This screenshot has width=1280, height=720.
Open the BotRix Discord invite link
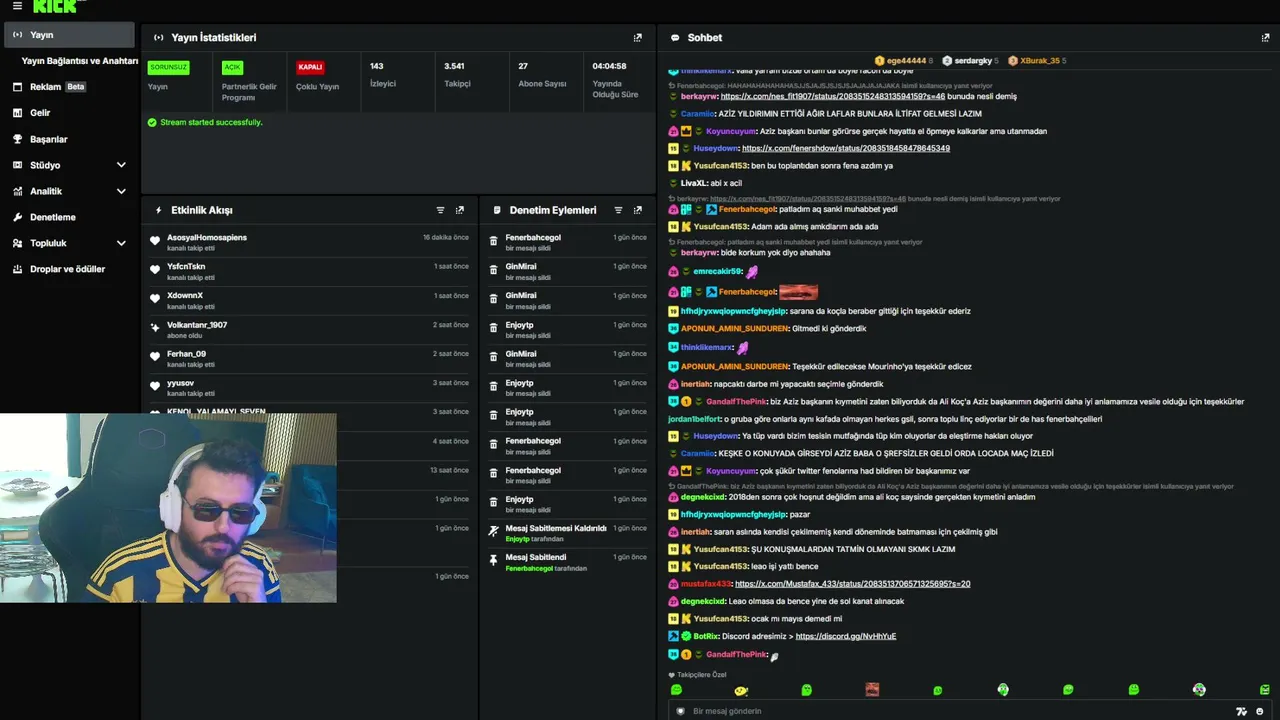[846, 636]
